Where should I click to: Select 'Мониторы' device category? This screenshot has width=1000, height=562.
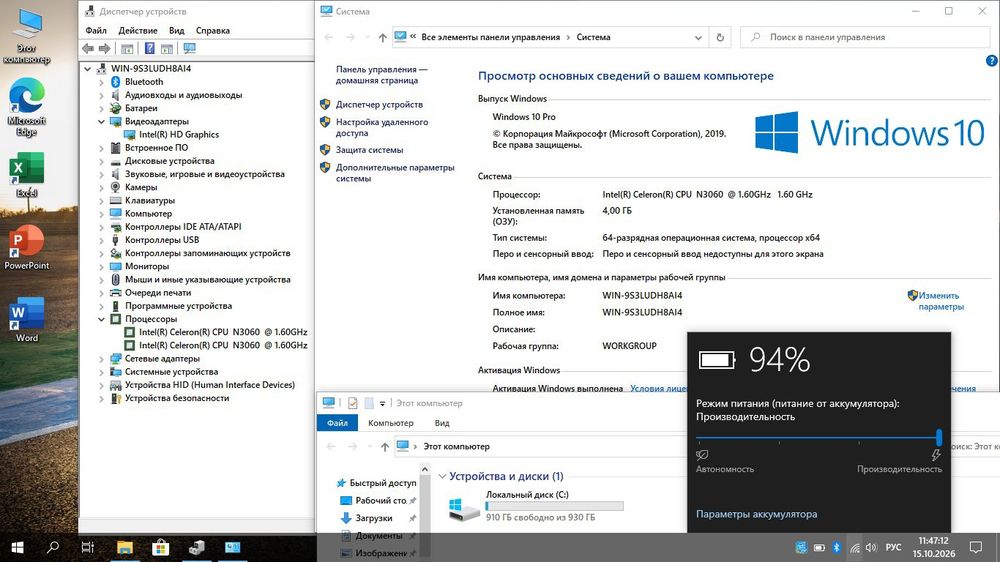coord(147,267)
